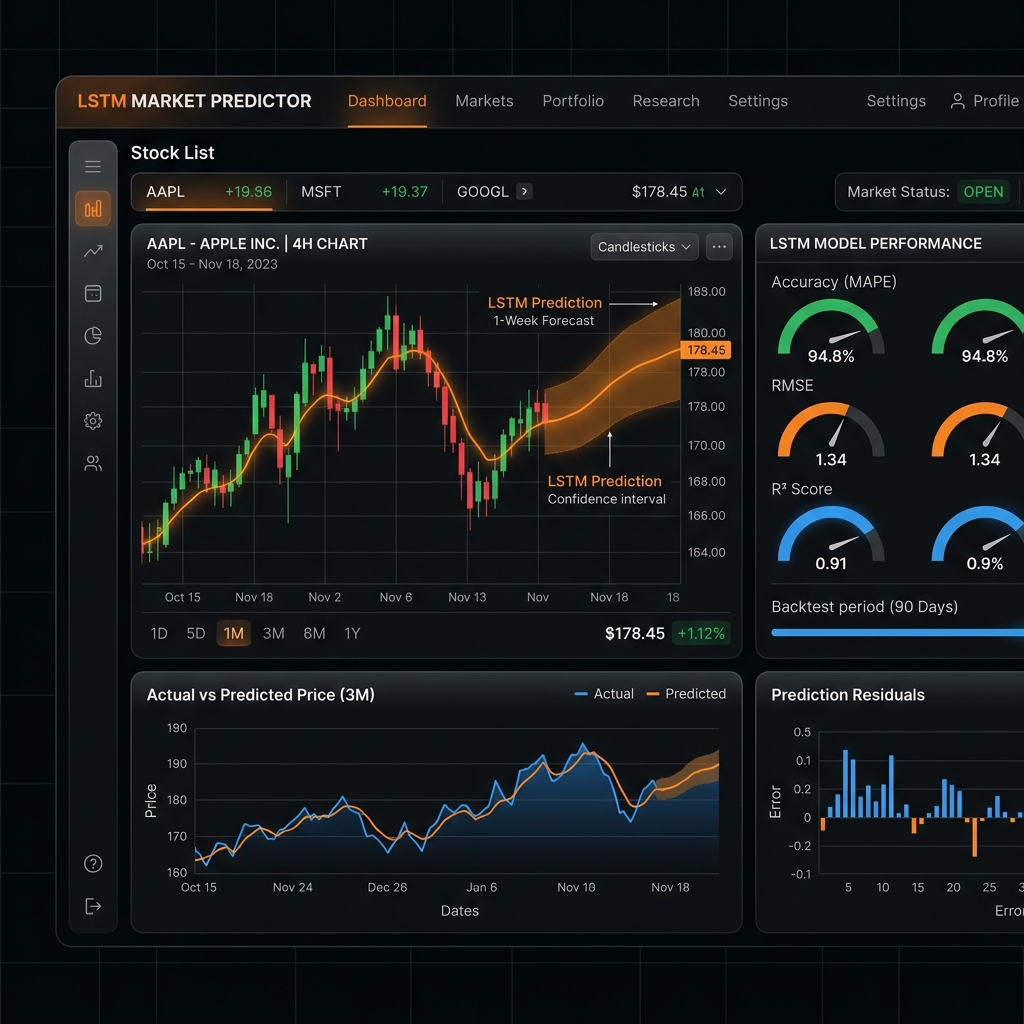The image size is (1024, 1024).
Task: Open the Research tab
Action: [x=665, y=101]
